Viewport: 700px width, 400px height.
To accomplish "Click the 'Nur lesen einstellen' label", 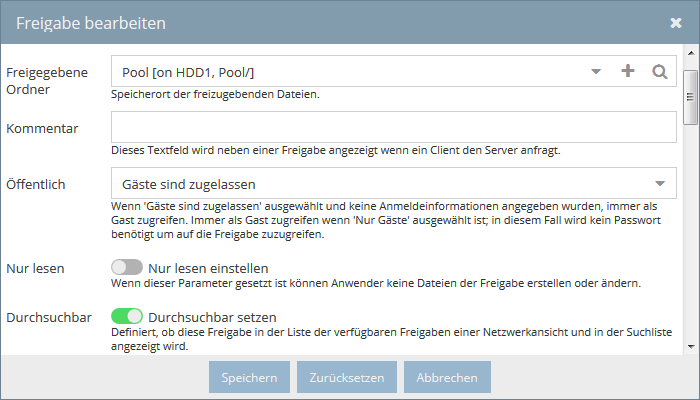I will pyautogui.click(x=208, y=268).
